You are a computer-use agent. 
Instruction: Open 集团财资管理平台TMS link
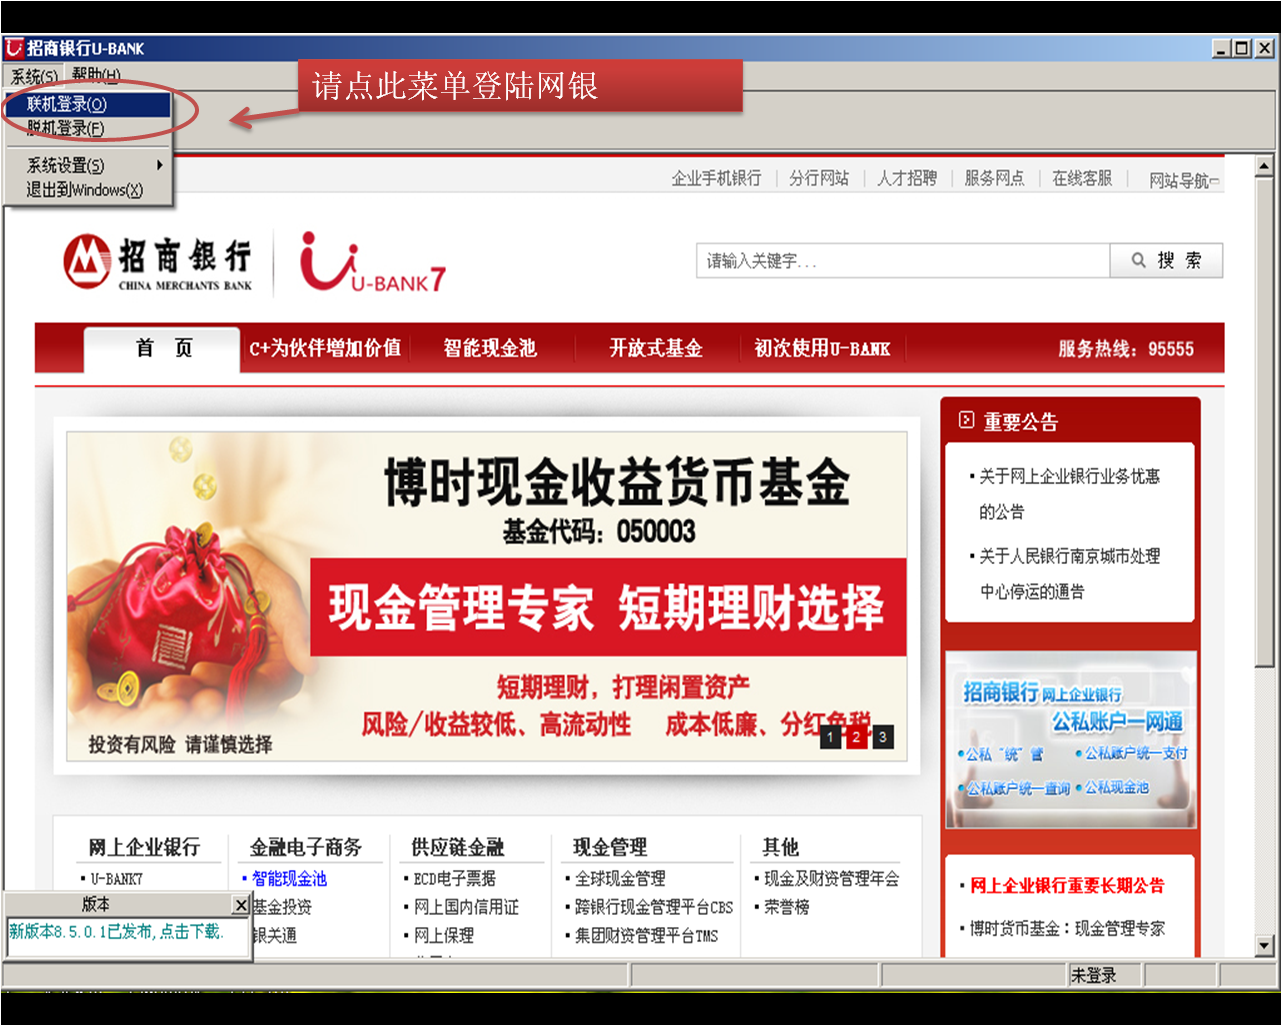(647, 935)
